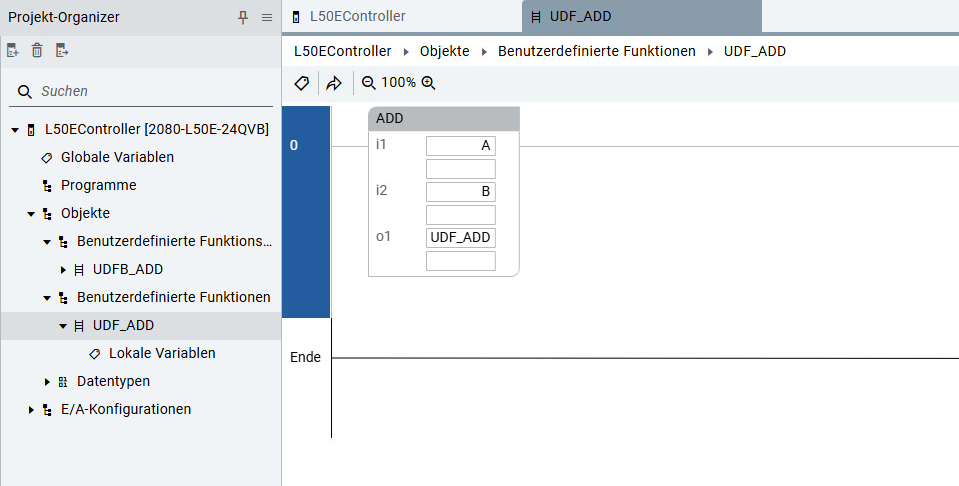Click ladder icon beside UDF_ADD in tree
The height and width of the screenshot is (486, 959).
click(x=79, y=326)
